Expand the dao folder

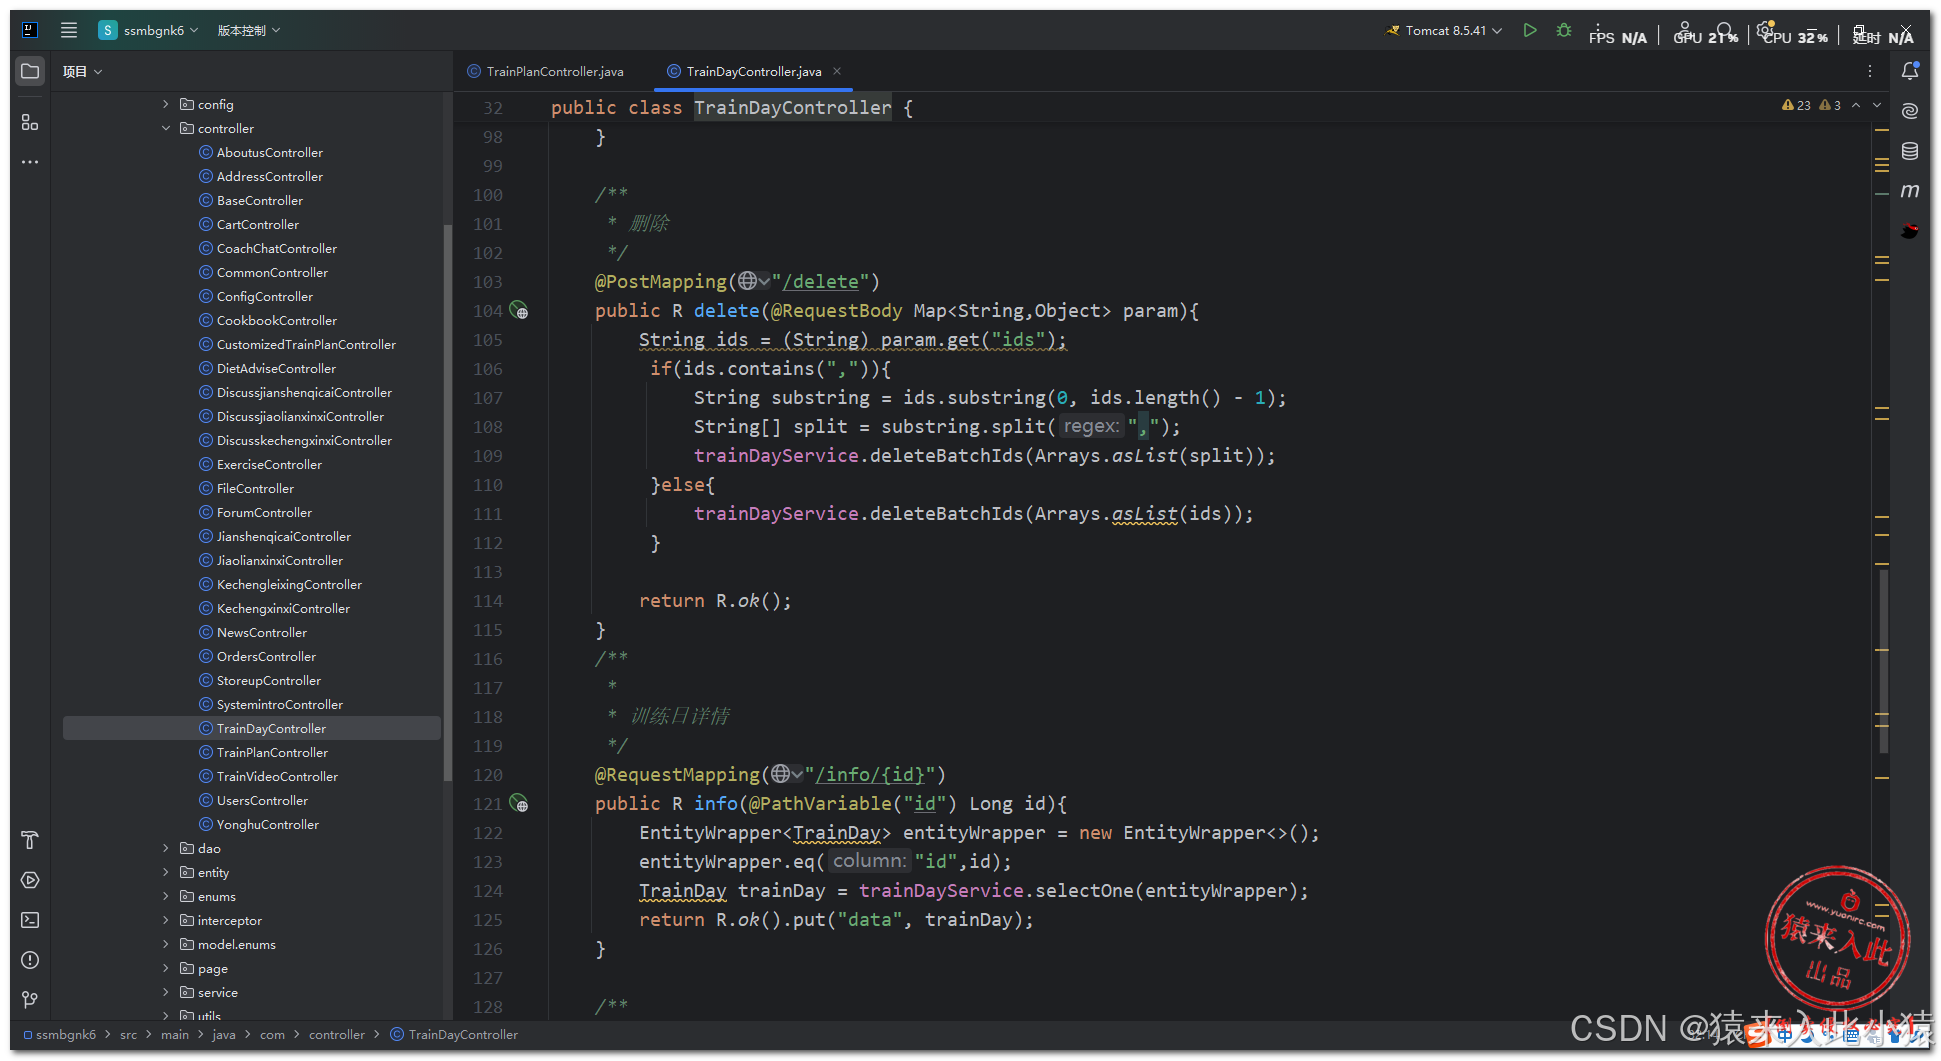166,848
